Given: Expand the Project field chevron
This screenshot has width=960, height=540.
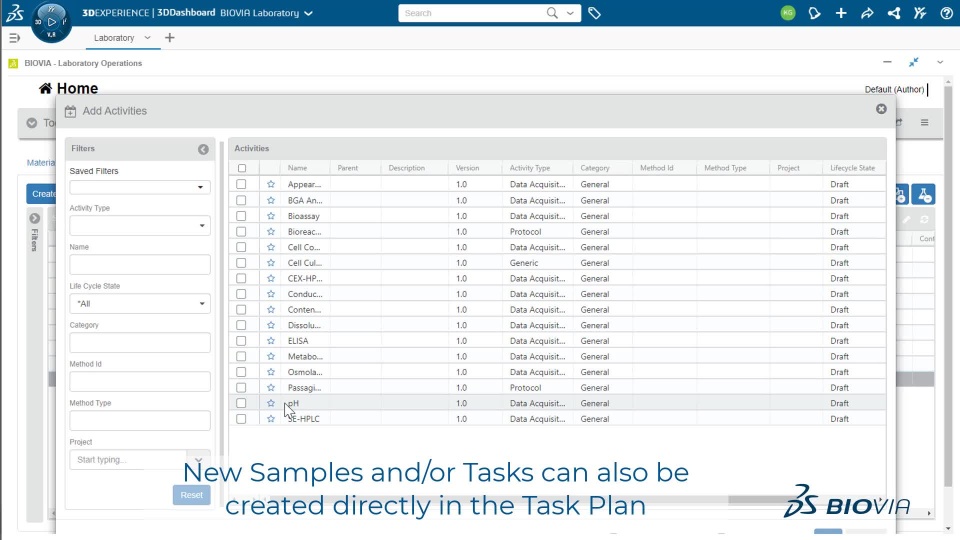Looking at the screenshot, I should (198, 460).
